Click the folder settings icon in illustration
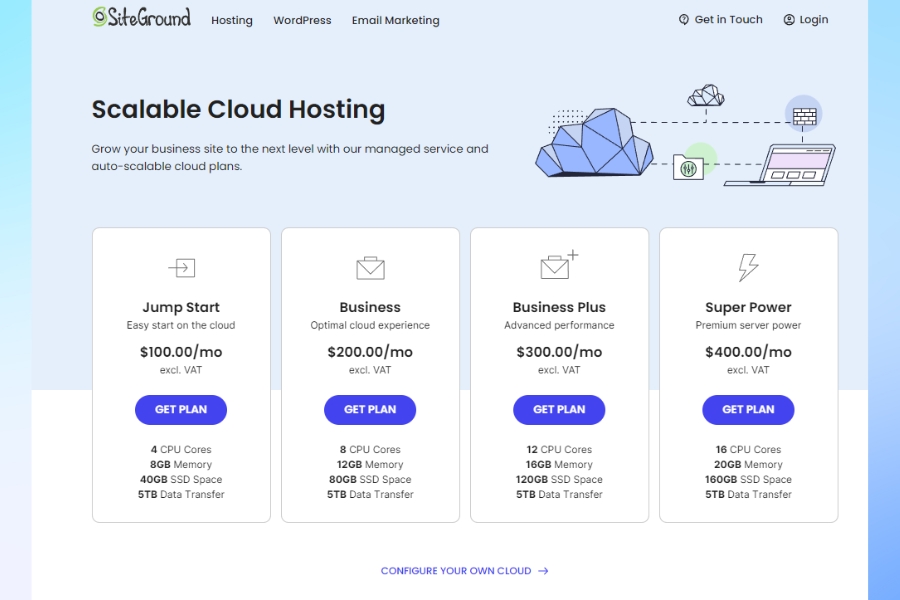 pos(688,168)
